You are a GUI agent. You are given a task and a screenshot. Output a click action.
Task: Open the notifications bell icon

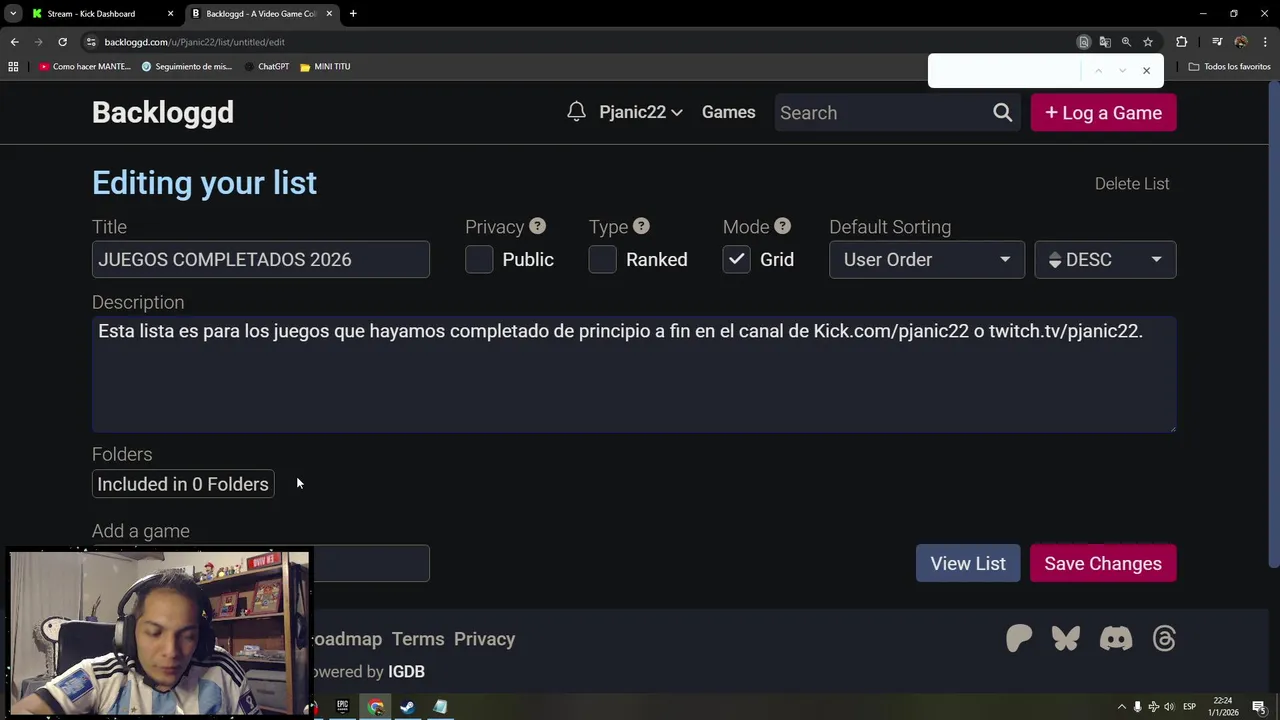click(576, 112)
